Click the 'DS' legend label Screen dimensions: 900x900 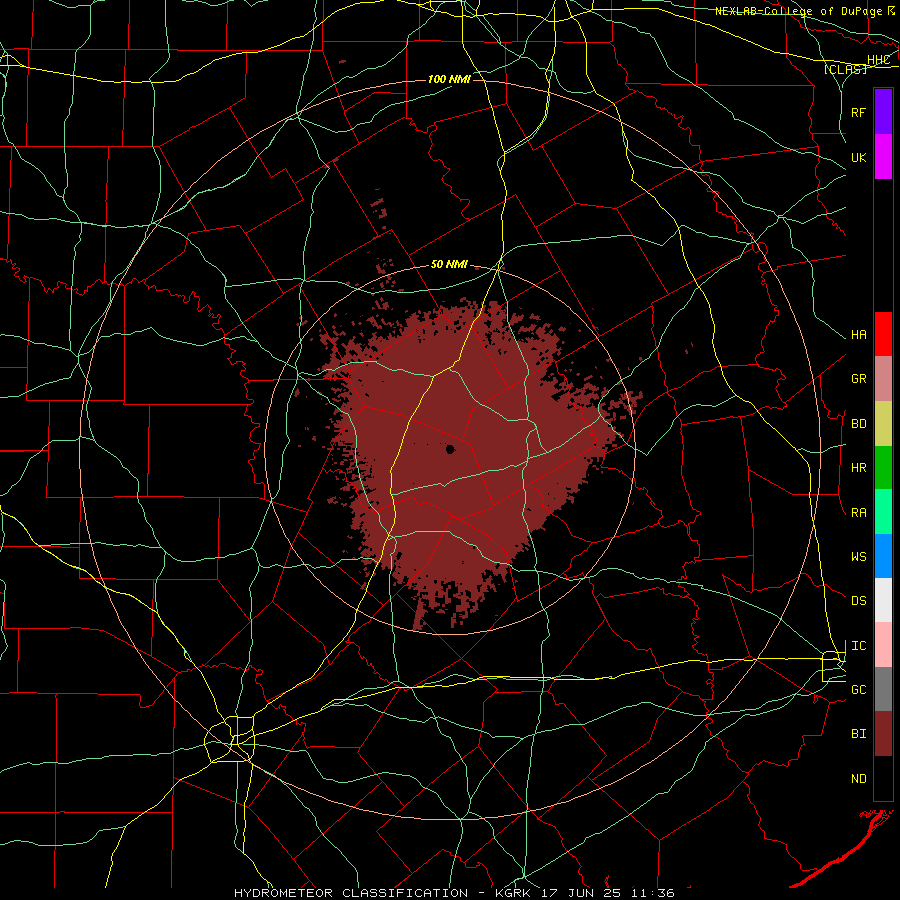858,601
